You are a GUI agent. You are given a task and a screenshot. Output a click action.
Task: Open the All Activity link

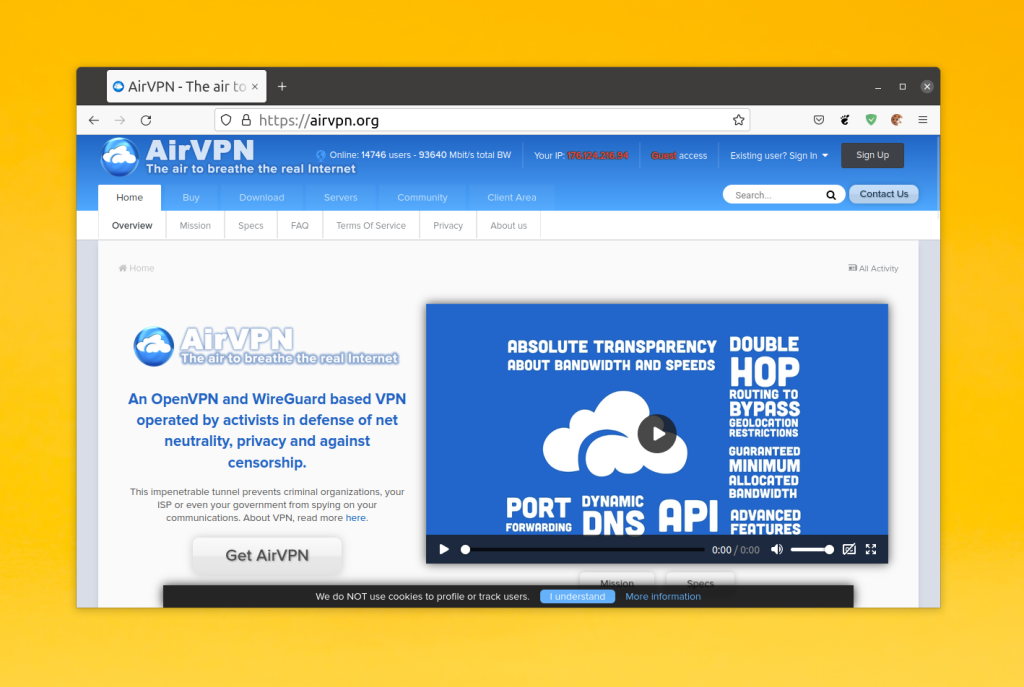click(x=873, y=268)
